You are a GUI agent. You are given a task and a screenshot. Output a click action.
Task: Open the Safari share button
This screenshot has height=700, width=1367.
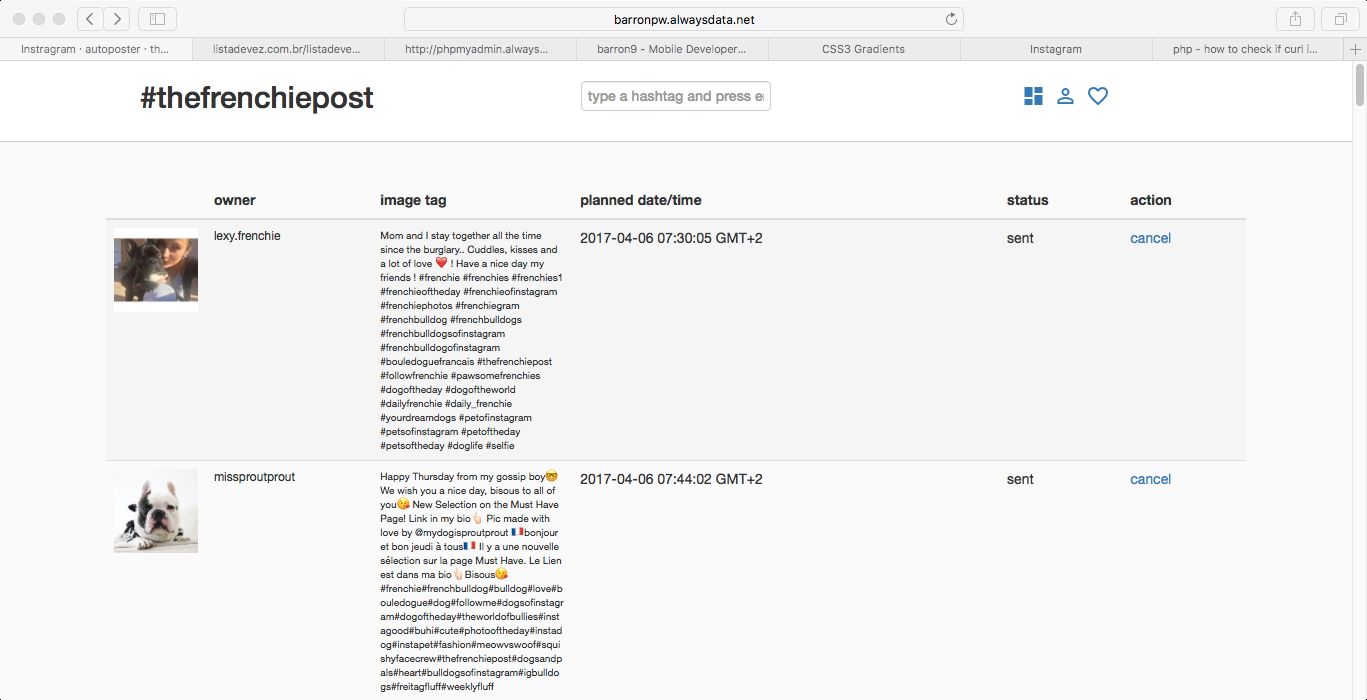tap(1295, 19)
